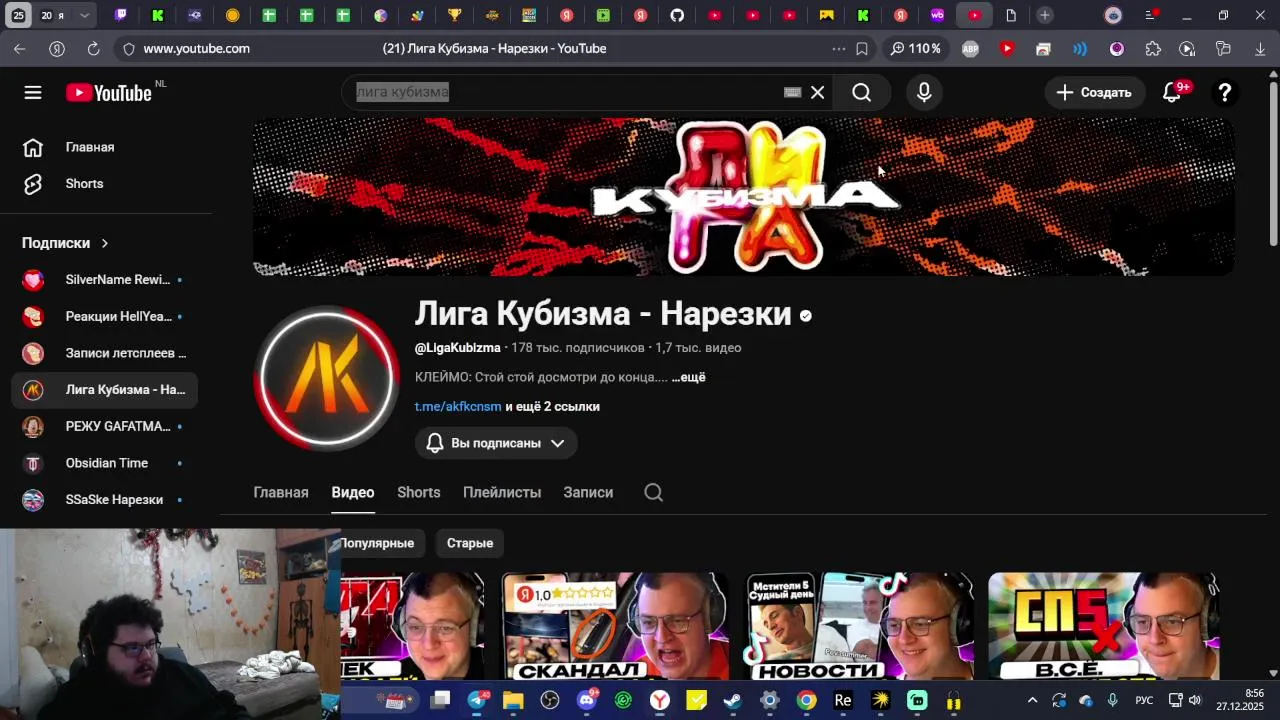Open the on-screen keyboard icon in search
The height and width of the screenshot is (720, 1280).
(792, 92)
